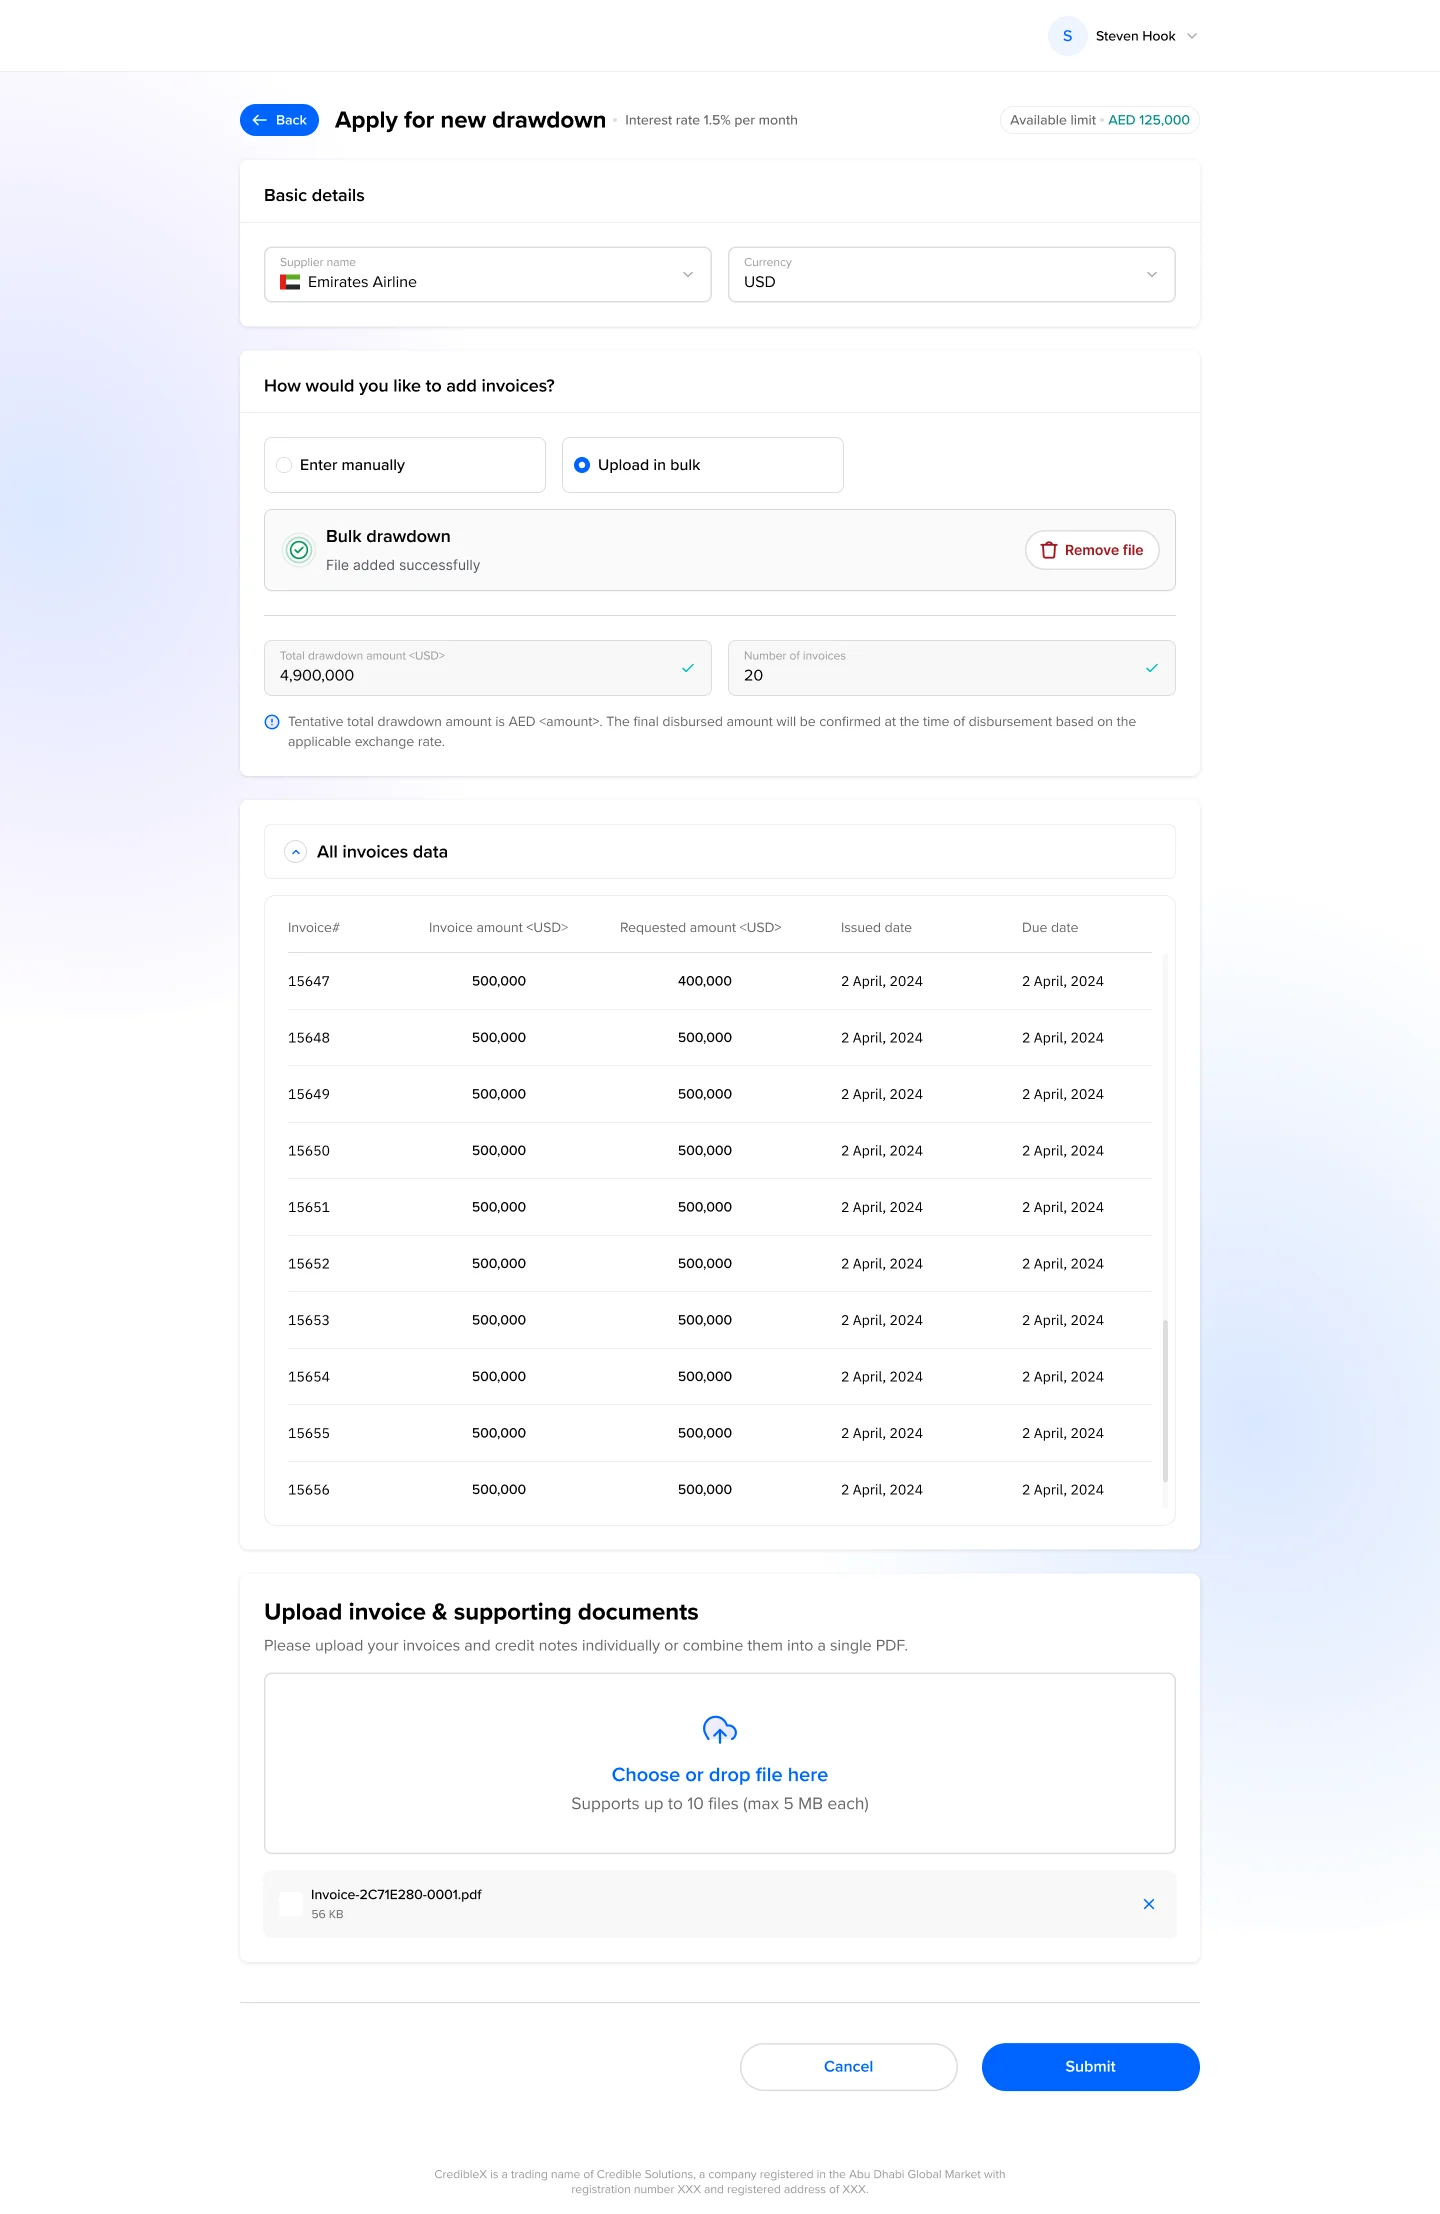Click the Available limit AED 125,000 badge
Viewport: 1440px width, 2214px height.
[1100, 120]
